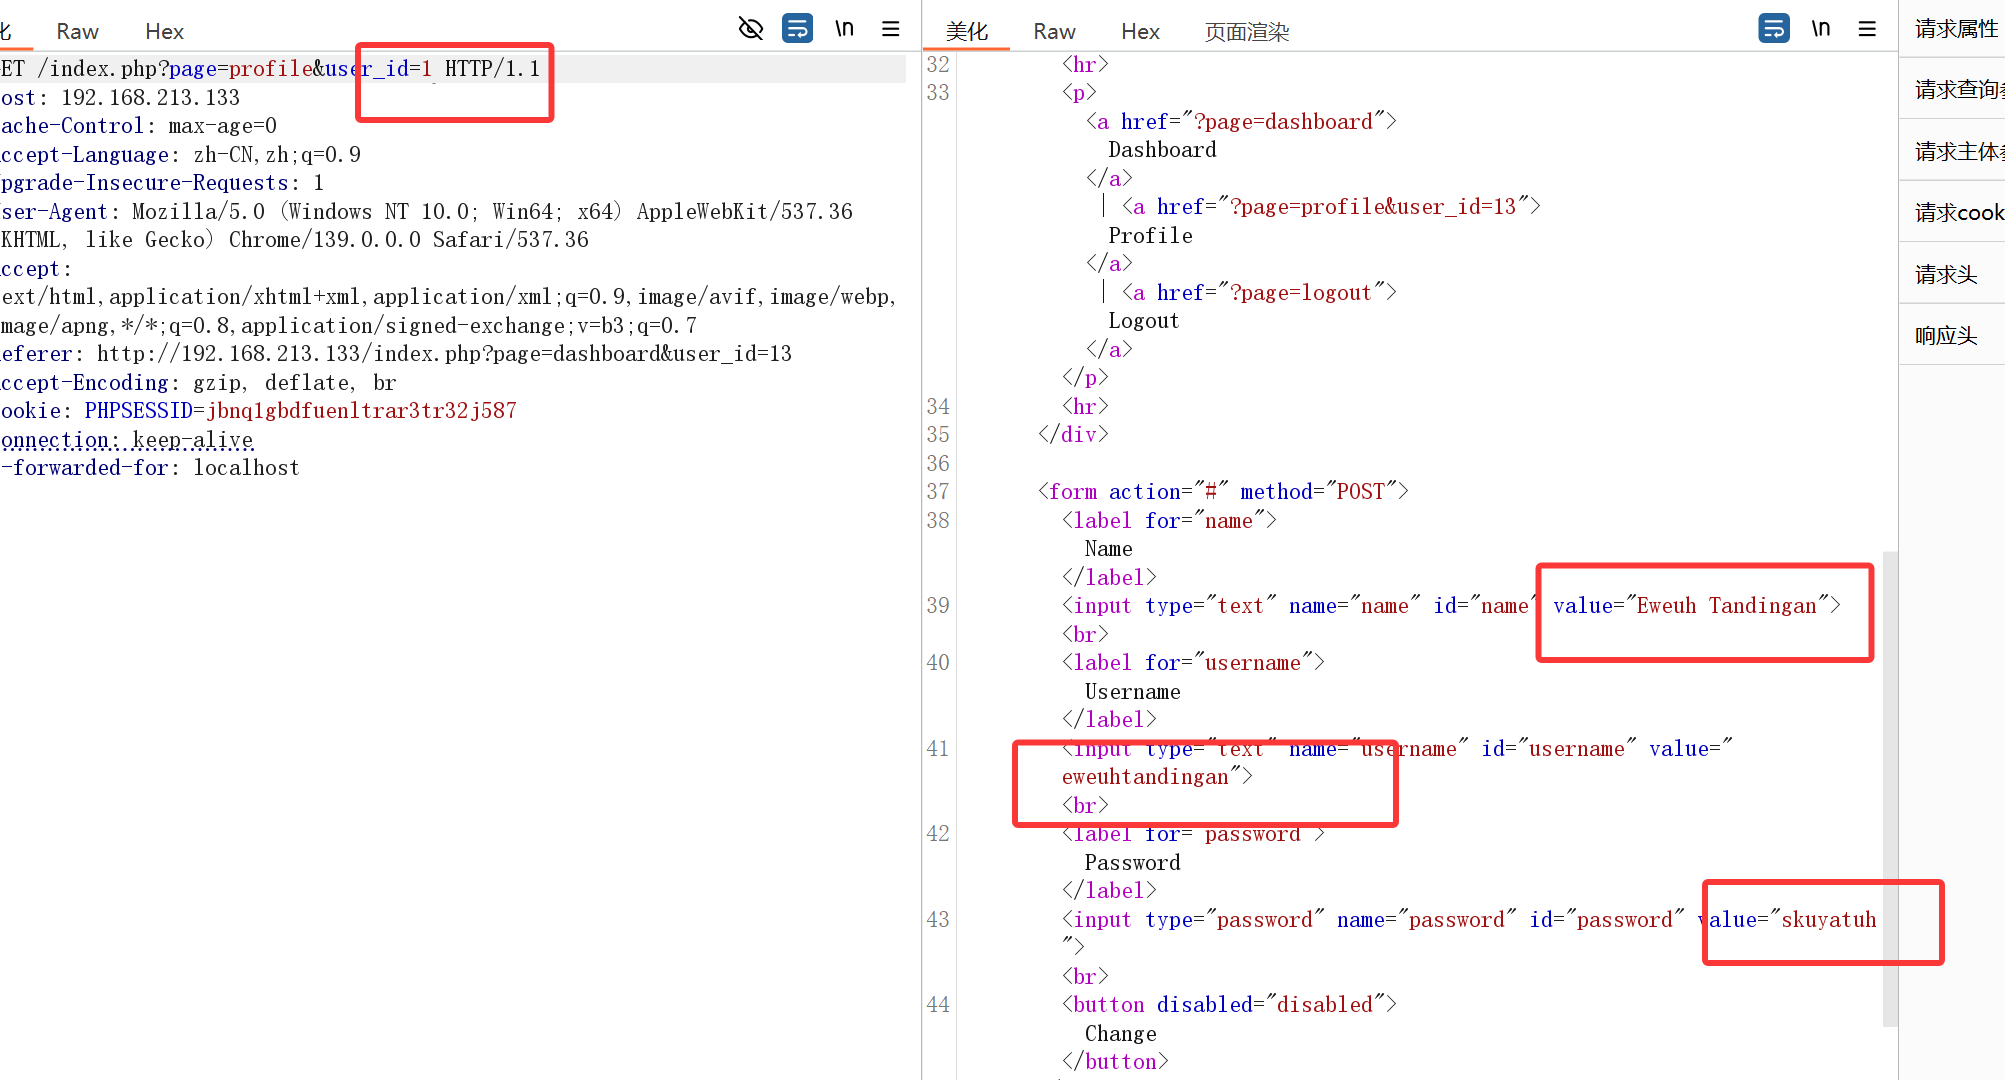The height and width of the screenshot is (1080, 2005).
Task: Toggle word wrap icon in response panel
Action: 1774,28
